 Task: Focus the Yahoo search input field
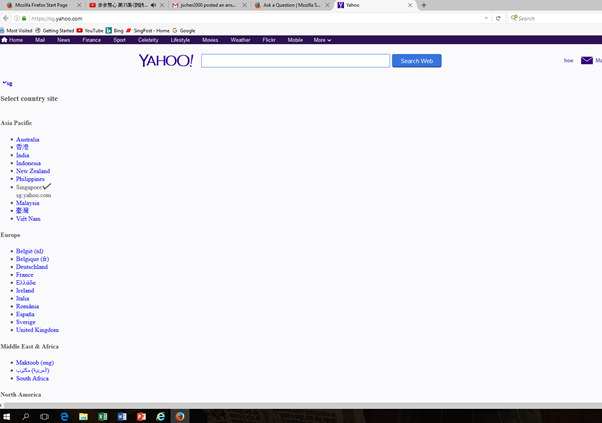(295, 61)
